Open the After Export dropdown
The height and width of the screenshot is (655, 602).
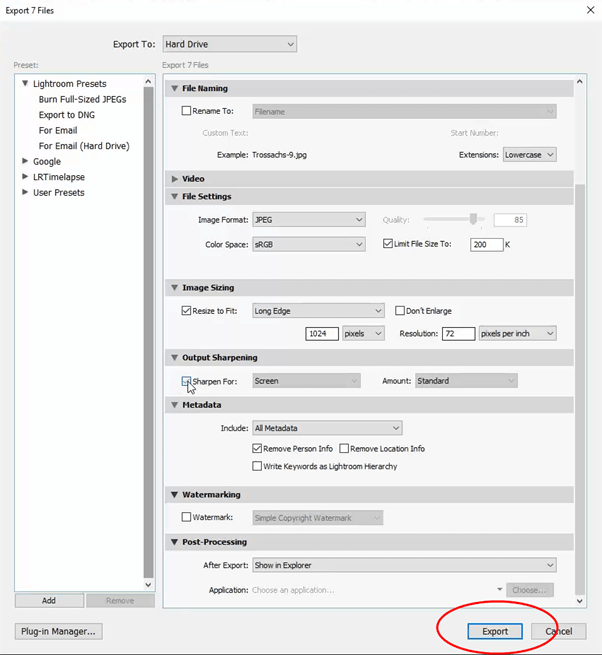point(404,565)
